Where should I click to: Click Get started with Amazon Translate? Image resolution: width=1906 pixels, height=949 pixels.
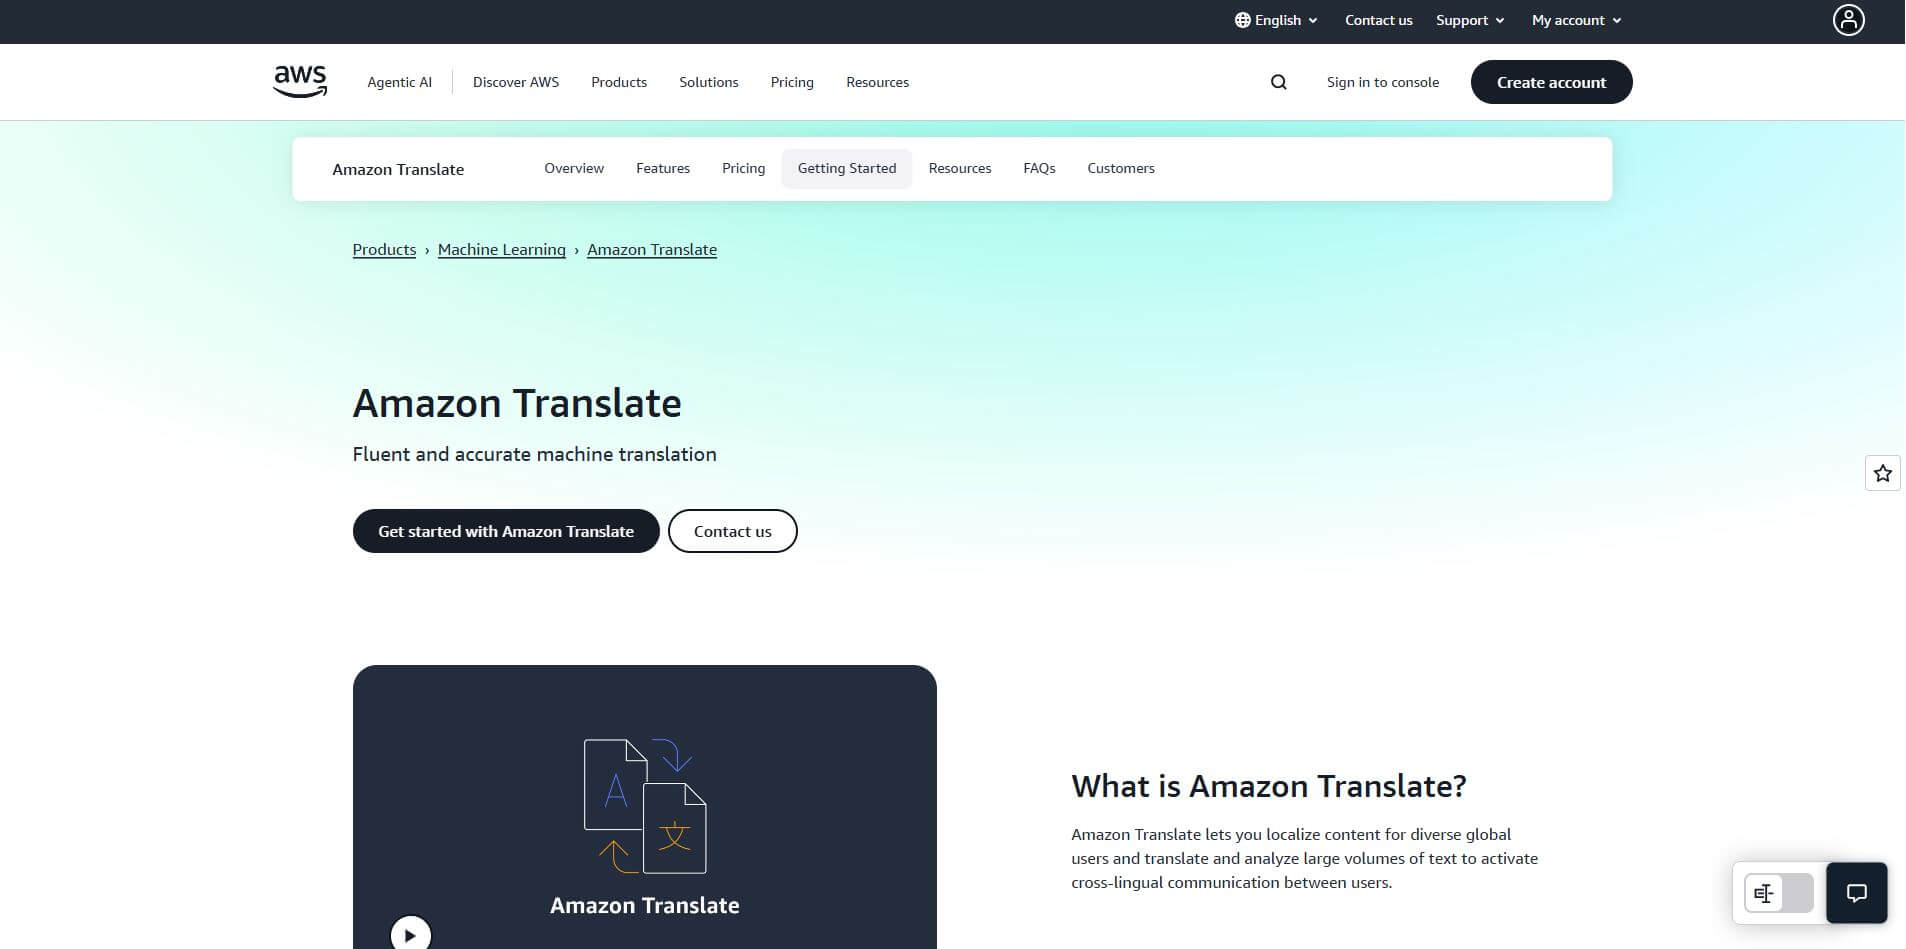click(x=505, y=531)
